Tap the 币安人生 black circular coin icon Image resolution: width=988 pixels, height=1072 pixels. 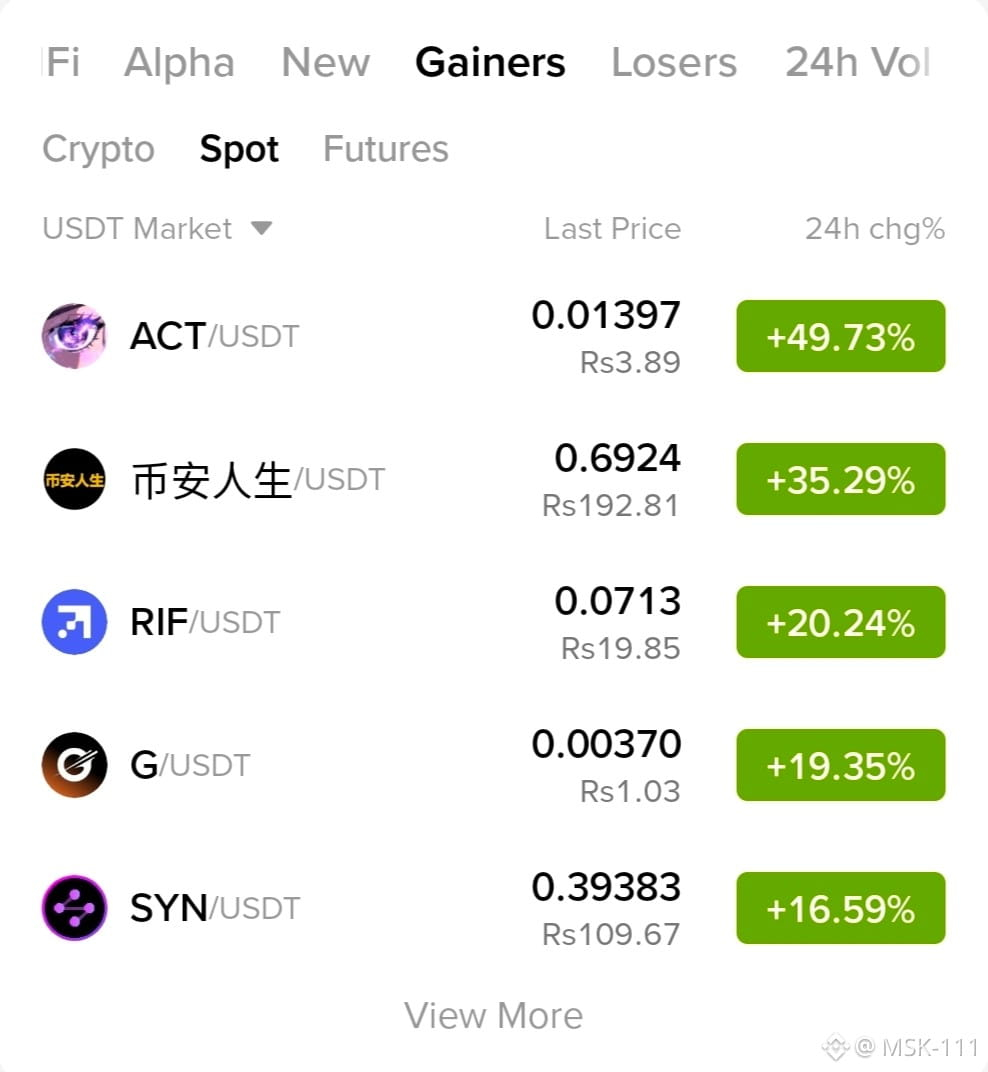[x=74, y=479]
